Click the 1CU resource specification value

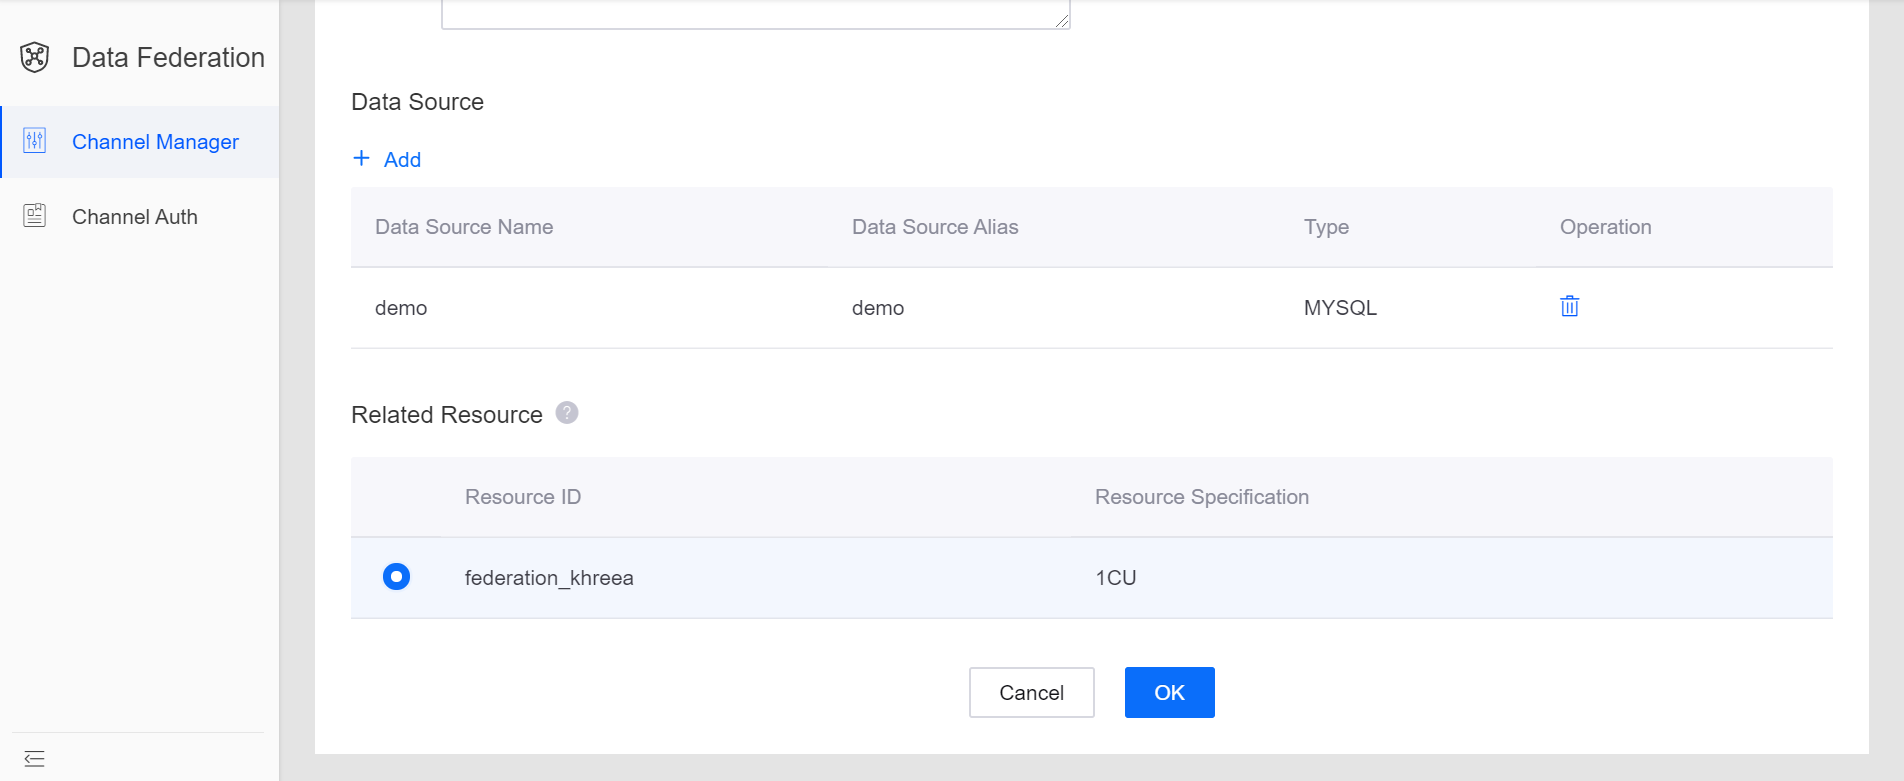[x=1116, y=578]
